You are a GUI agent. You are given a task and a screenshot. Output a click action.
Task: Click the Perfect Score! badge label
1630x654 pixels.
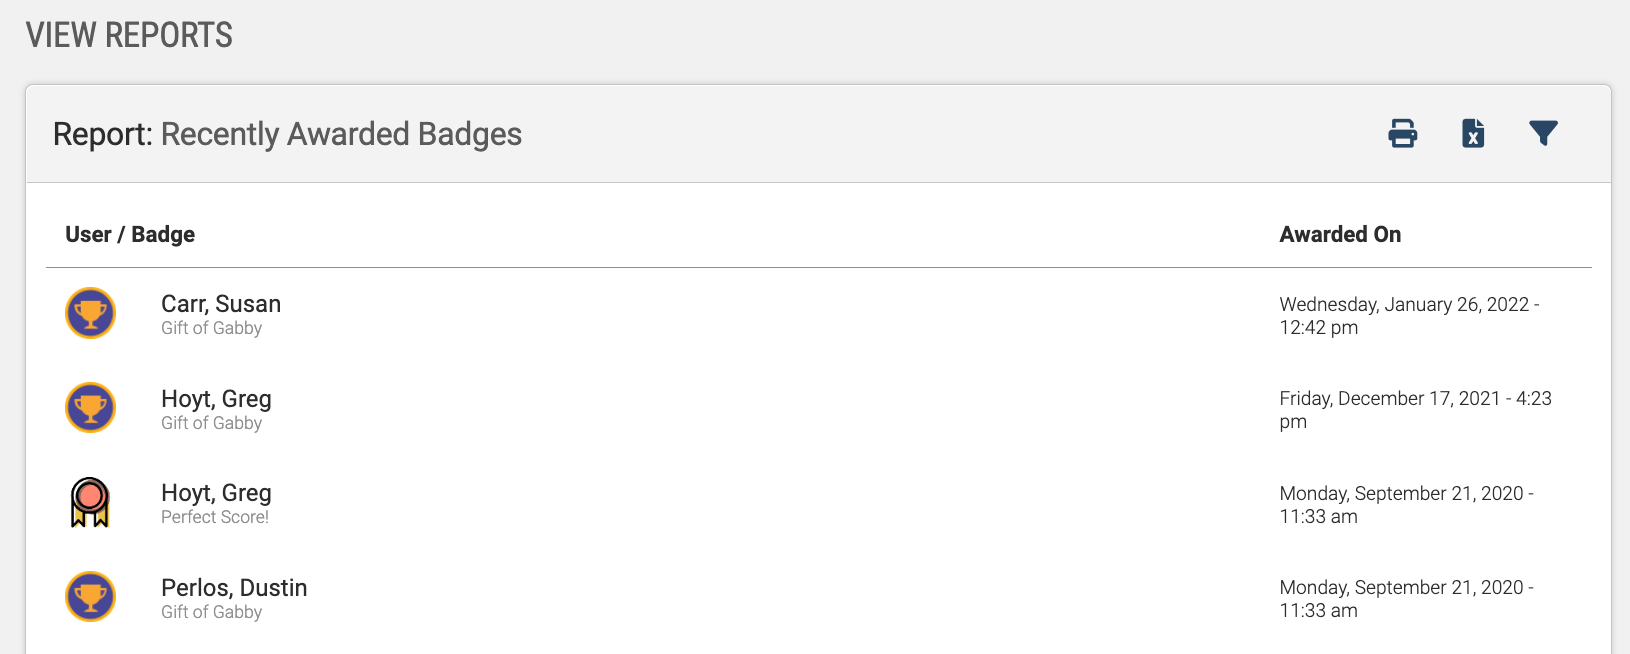click(215, 517)
